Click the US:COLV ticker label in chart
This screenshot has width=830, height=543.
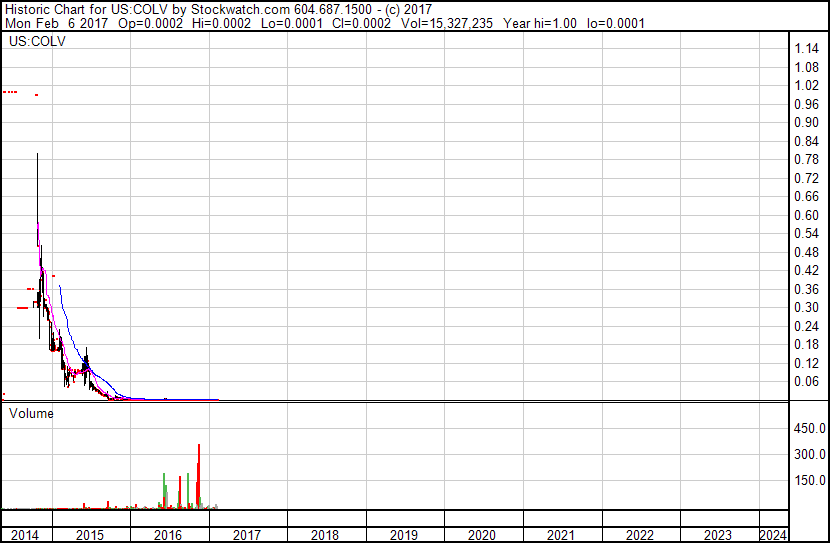pos(34,43)
